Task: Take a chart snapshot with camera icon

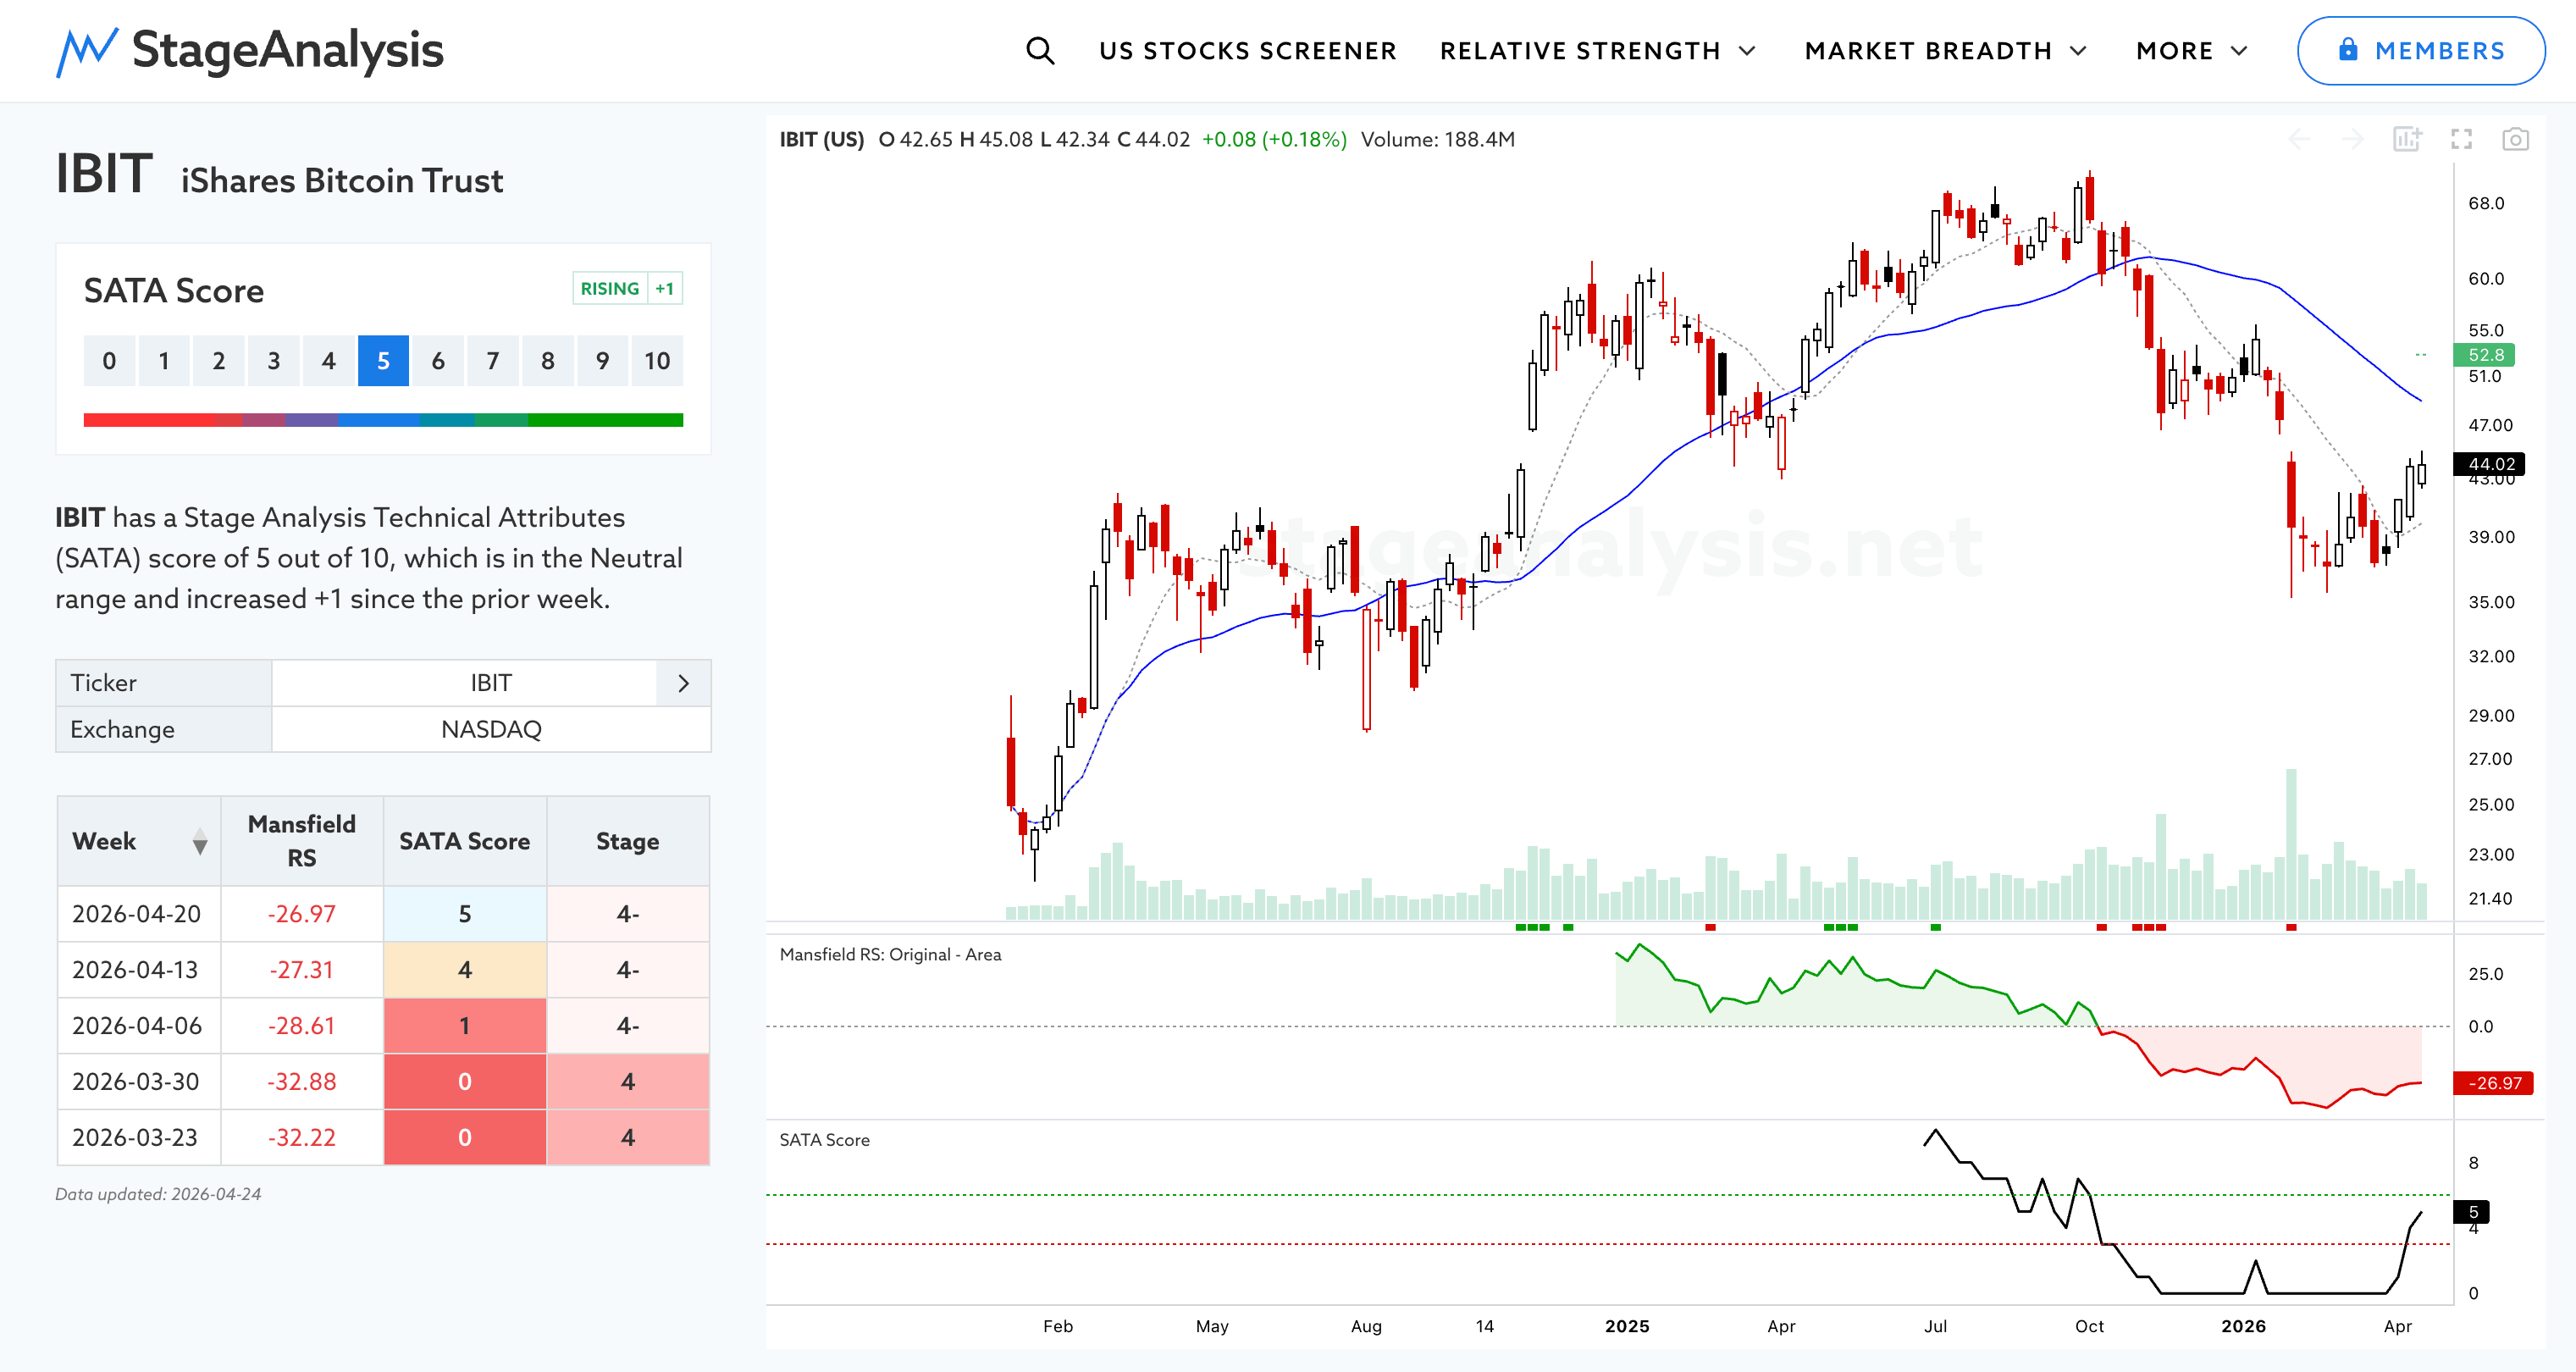Action: point(2515,139)
